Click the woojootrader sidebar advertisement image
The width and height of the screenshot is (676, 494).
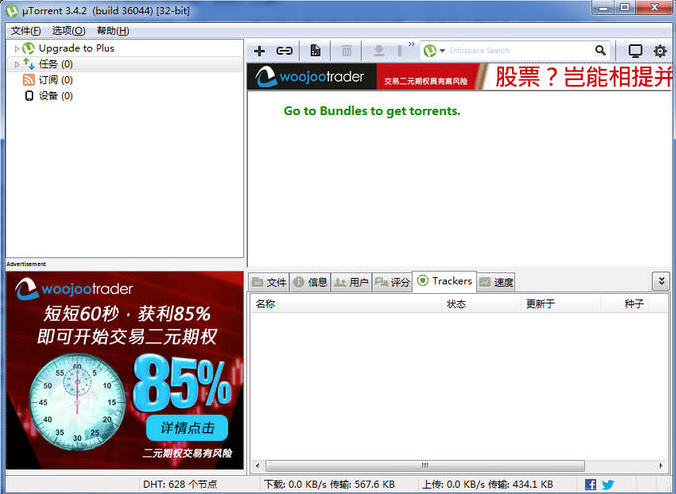point(125,370)
